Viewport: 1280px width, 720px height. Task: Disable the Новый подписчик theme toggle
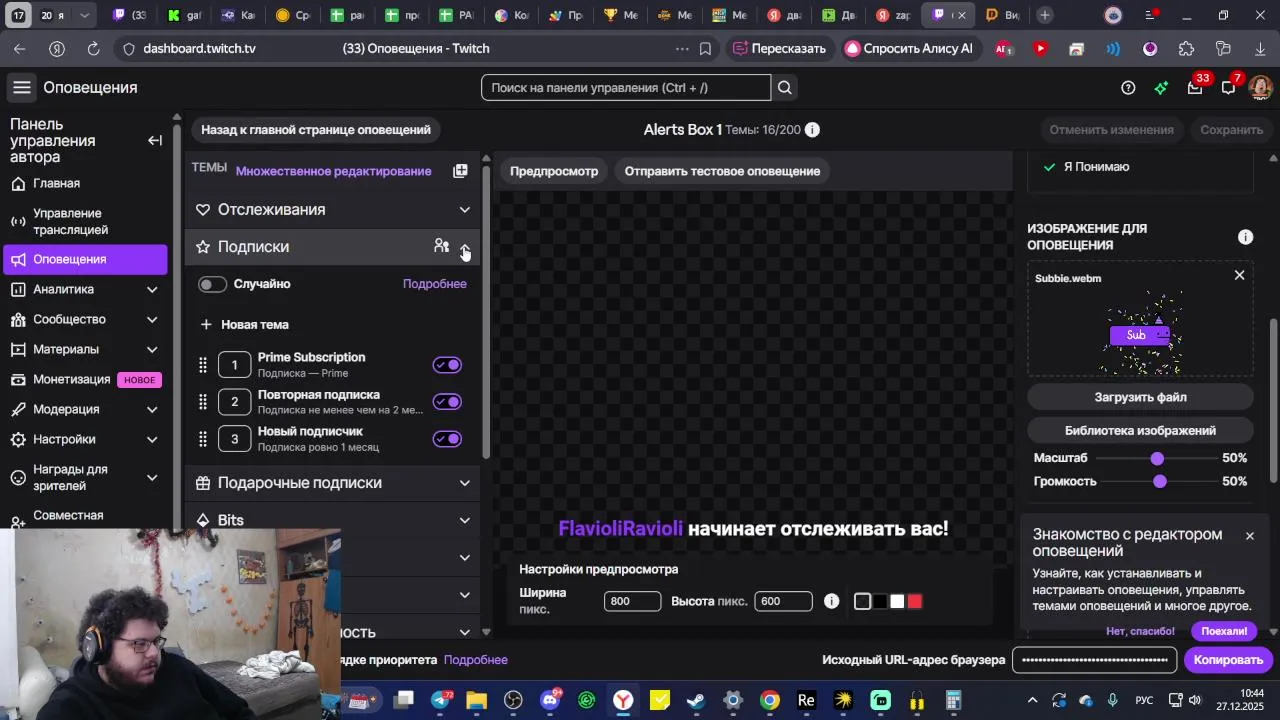[447, 439]
